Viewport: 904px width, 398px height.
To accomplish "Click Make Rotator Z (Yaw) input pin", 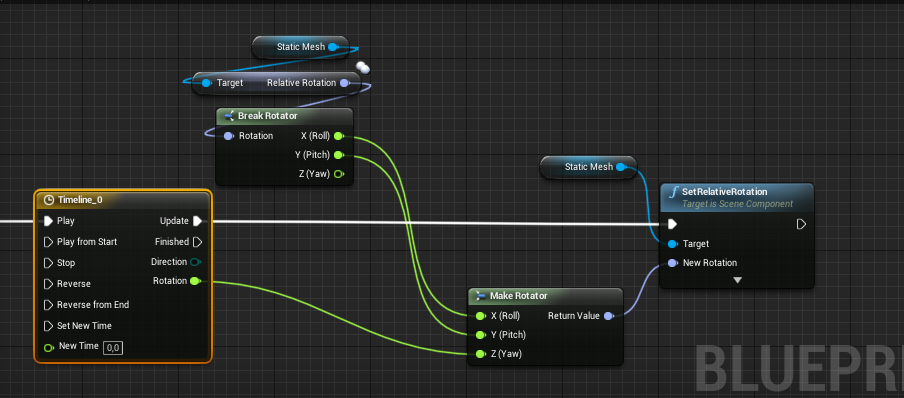I will (x=481, y=354).
